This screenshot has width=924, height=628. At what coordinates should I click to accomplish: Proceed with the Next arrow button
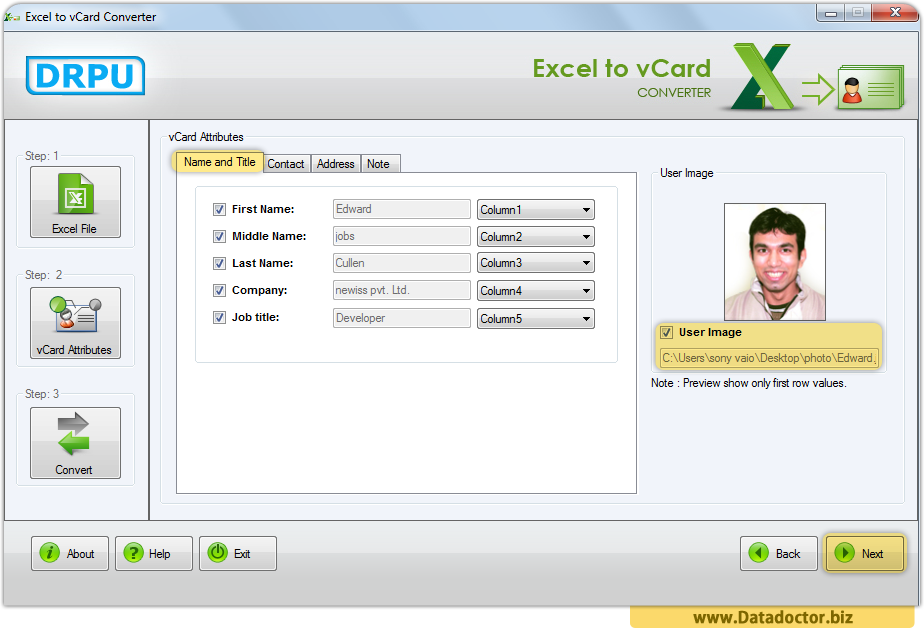pyautogui.click(x=864, y=553)
